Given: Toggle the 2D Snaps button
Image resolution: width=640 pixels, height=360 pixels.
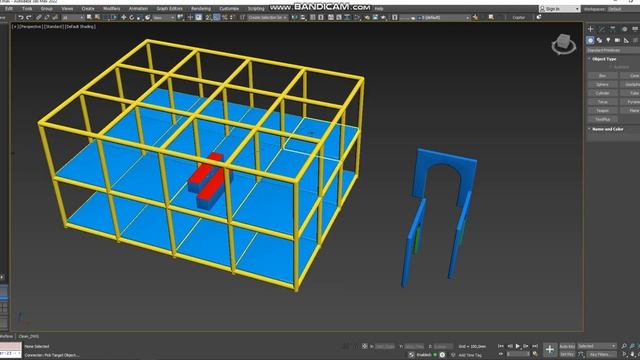Looking at the screenshot, I should click(208, 18).
